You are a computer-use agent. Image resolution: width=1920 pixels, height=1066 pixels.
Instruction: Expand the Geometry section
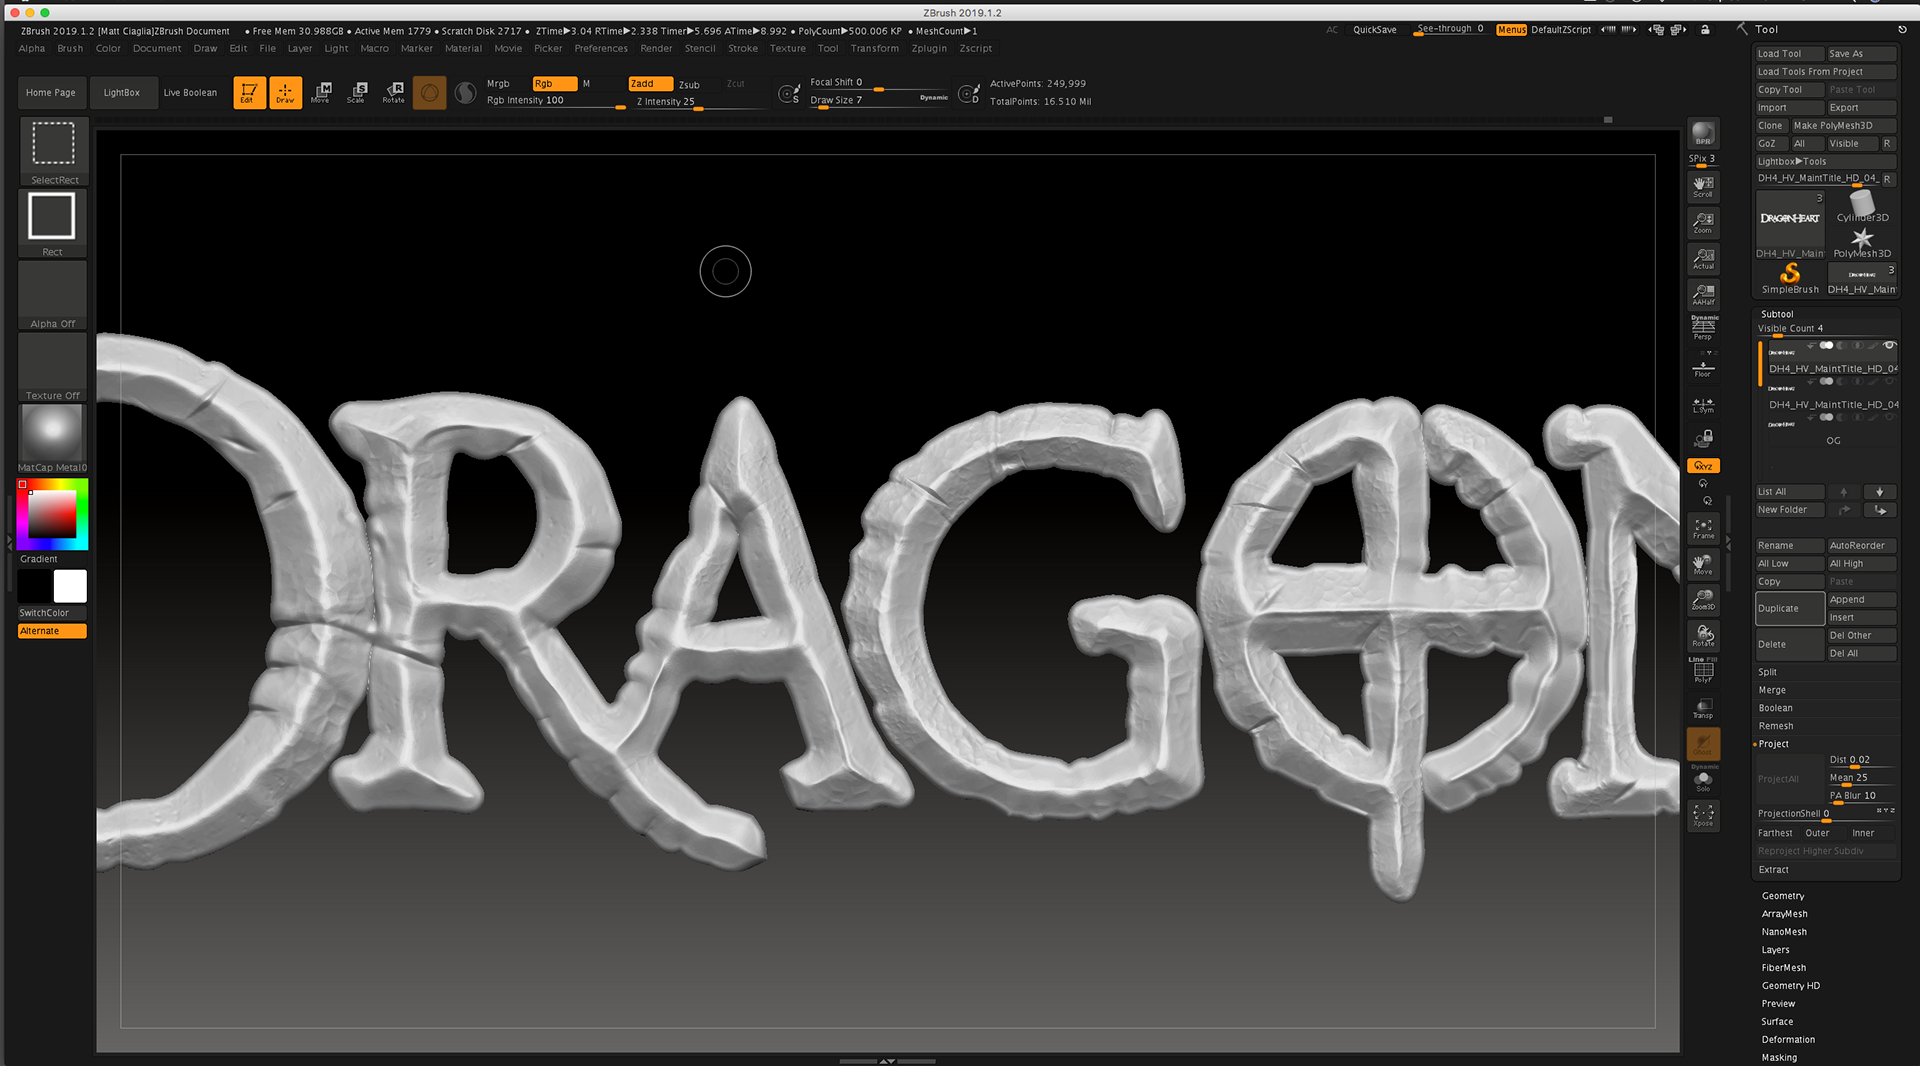[1782, 896]
